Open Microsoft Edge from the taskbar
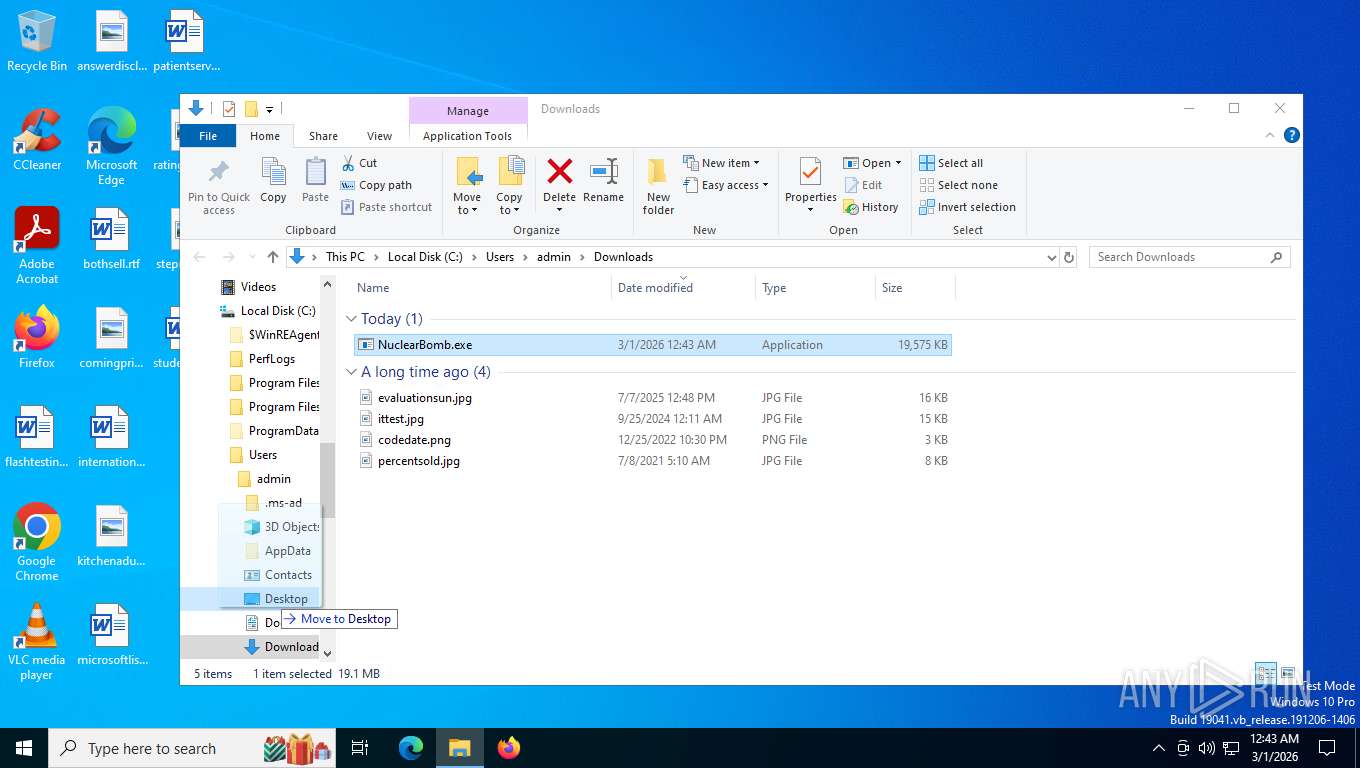 pos(411,747)
